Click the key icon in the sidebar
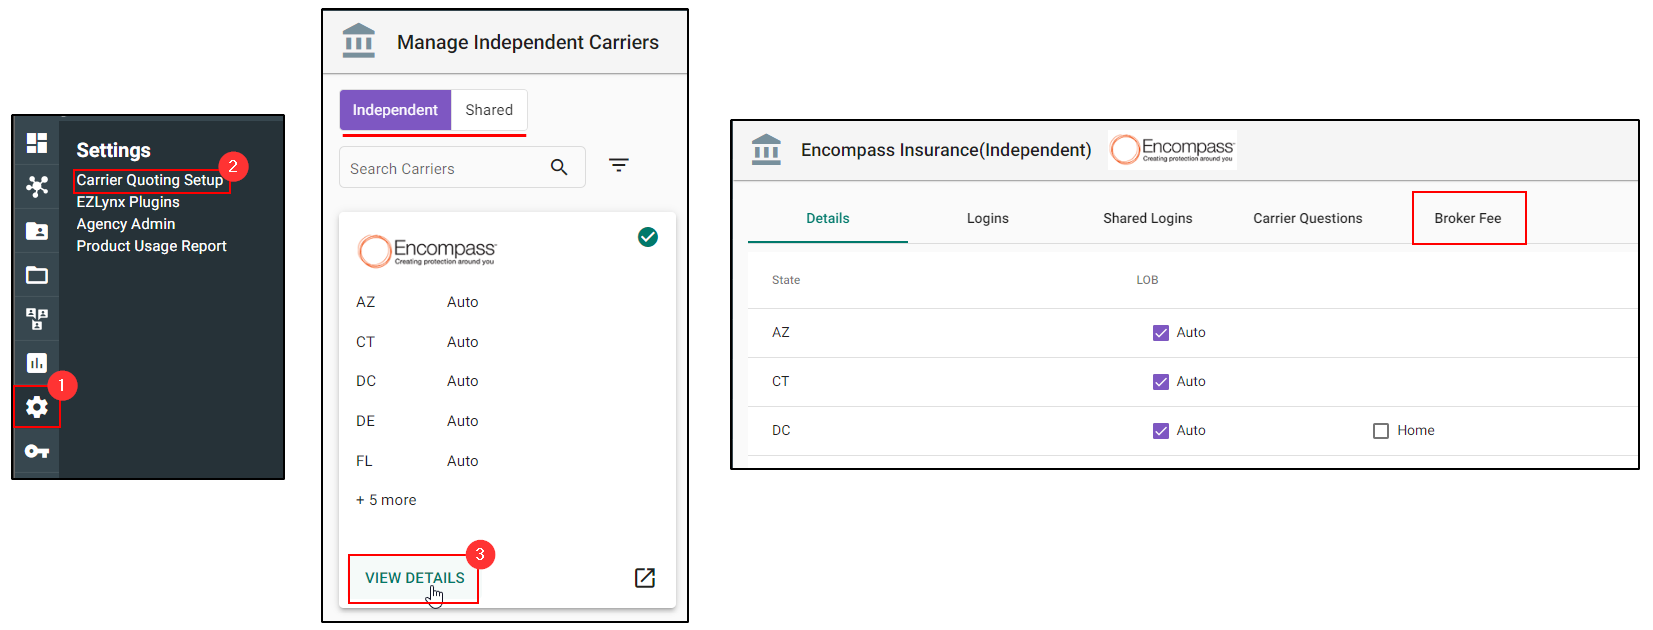Image resolution: width=1653 pixels, height=630 pixels. point(37,451)
